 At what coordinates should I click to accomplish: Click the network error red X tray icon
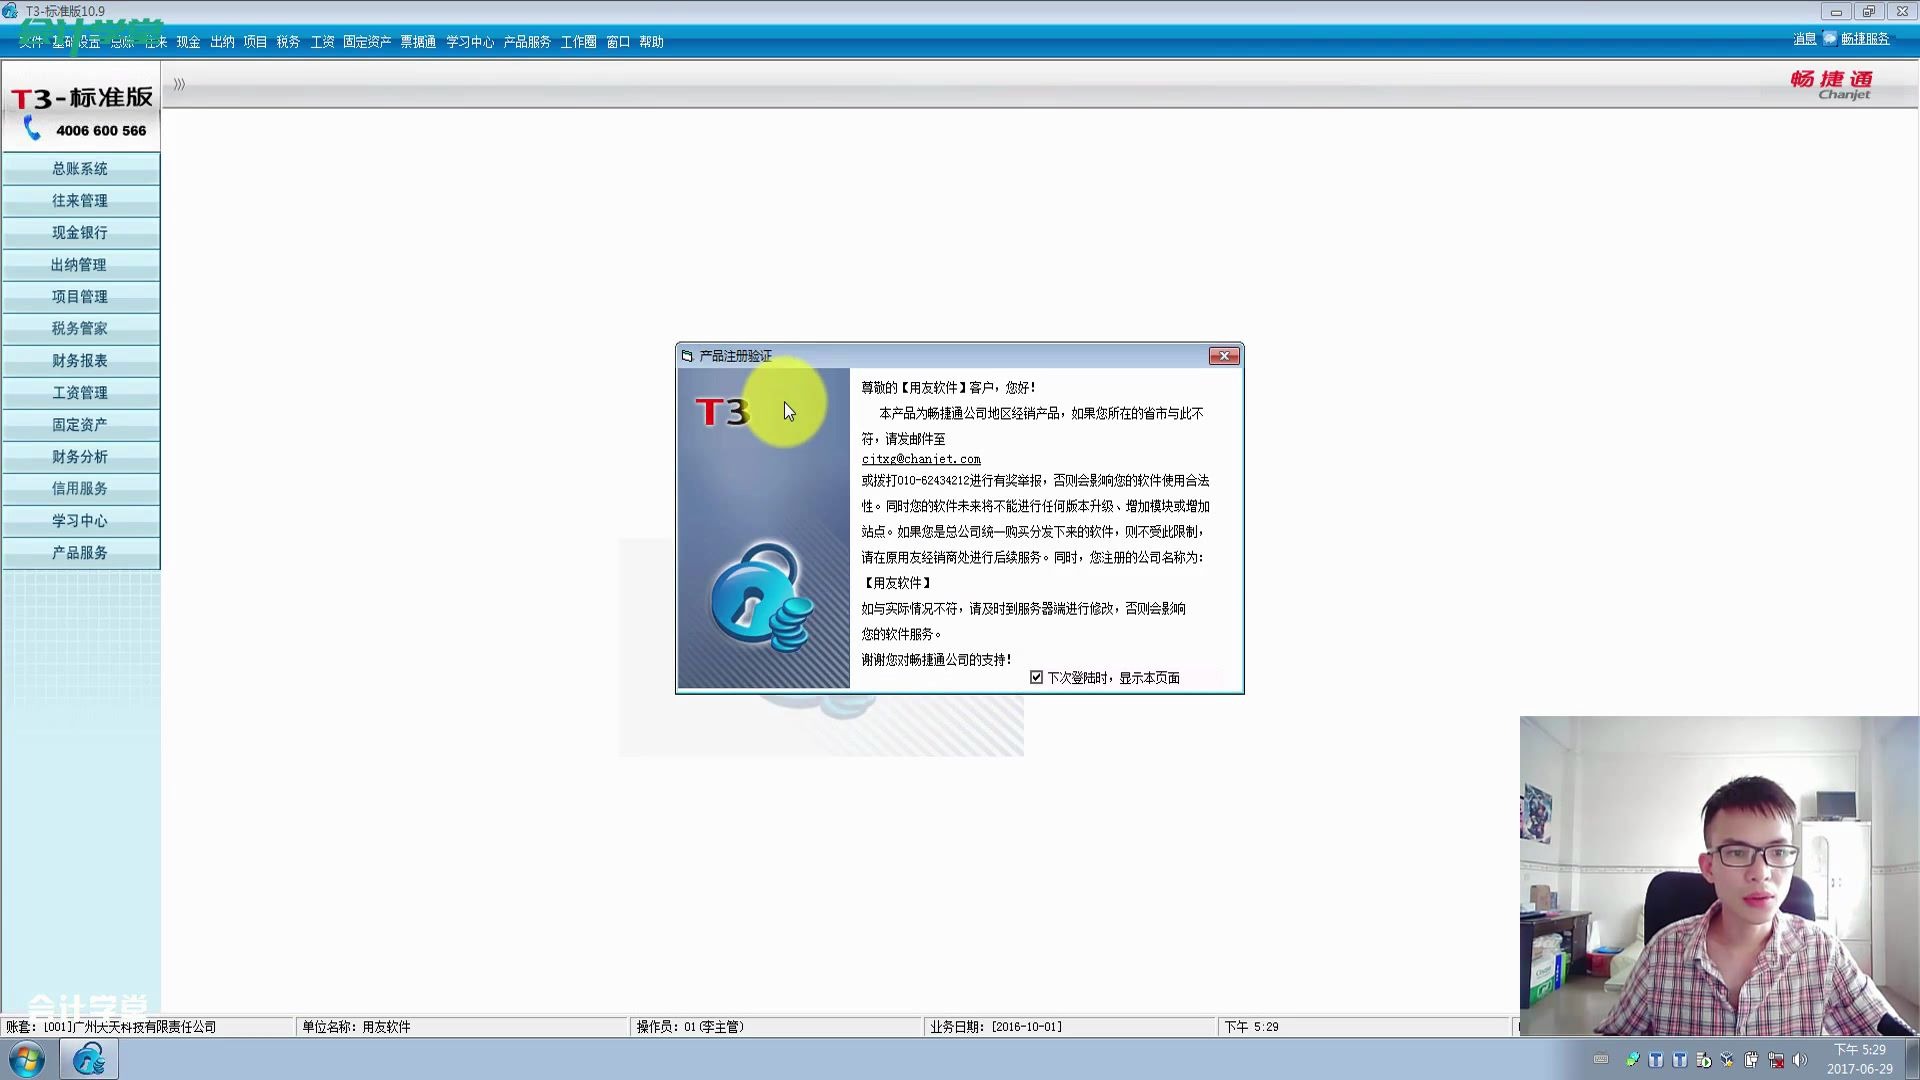[x=1776, y=1060]
